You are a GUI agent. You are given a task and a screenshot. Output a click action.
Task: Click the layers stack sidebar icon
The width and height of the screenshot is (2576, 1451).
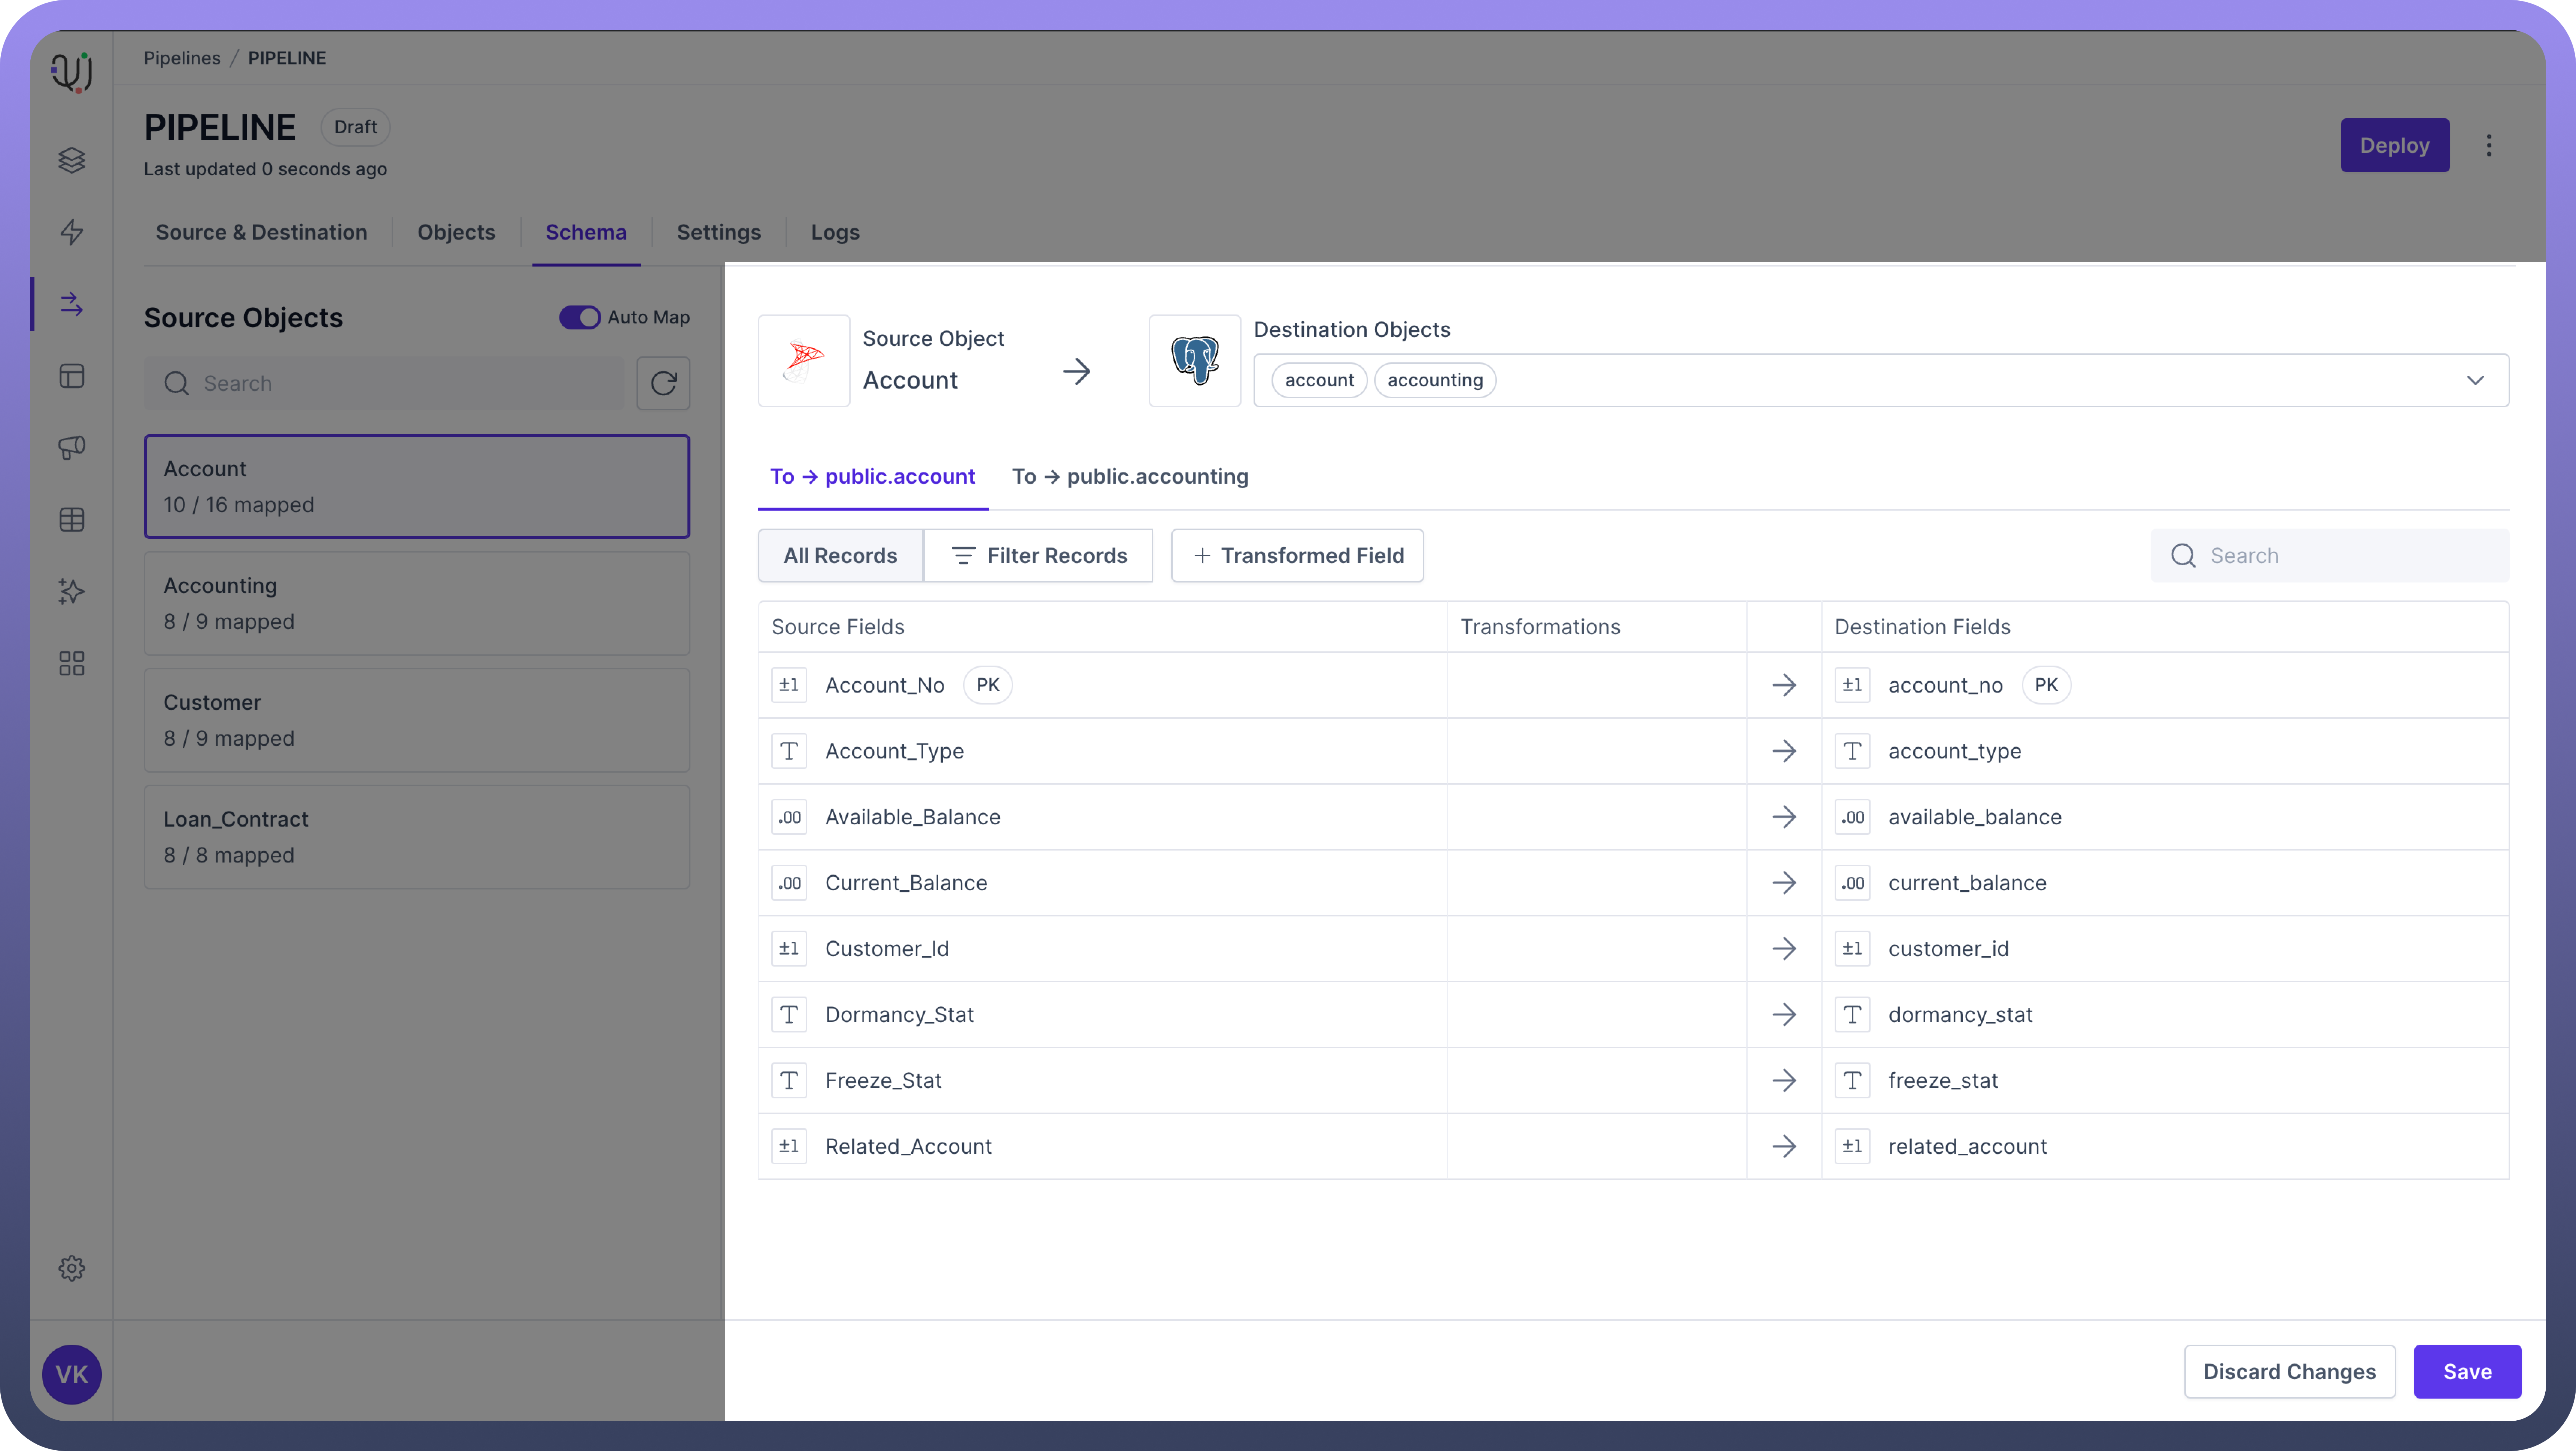tap(71, 160)
